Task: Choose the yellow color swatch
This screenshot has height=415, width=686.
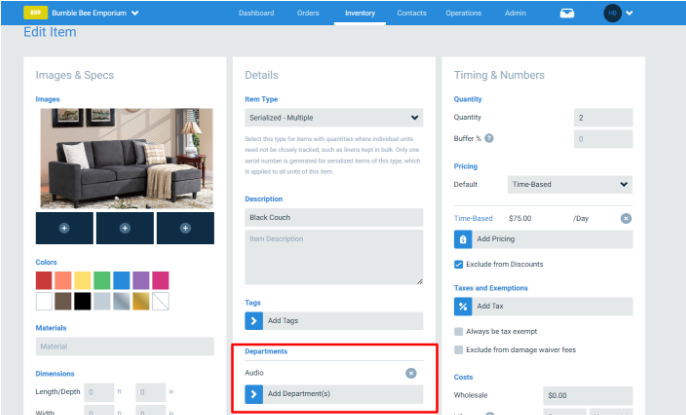Action: tap(82, 280)
